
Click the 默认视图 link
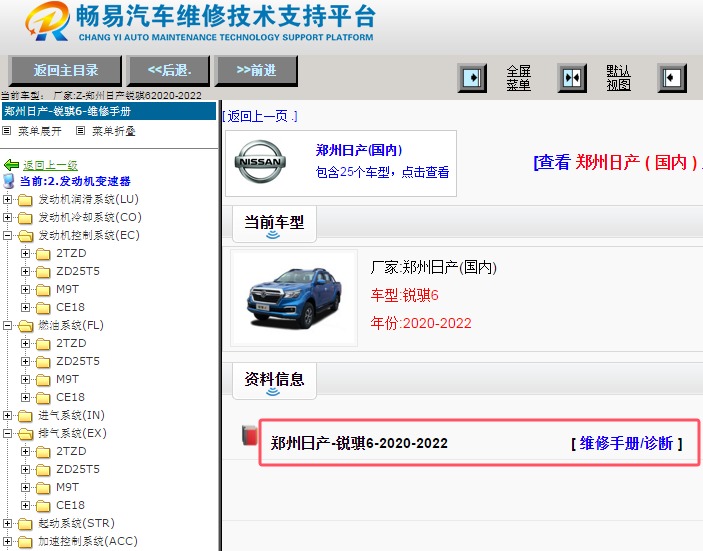(x=619, y=78)
